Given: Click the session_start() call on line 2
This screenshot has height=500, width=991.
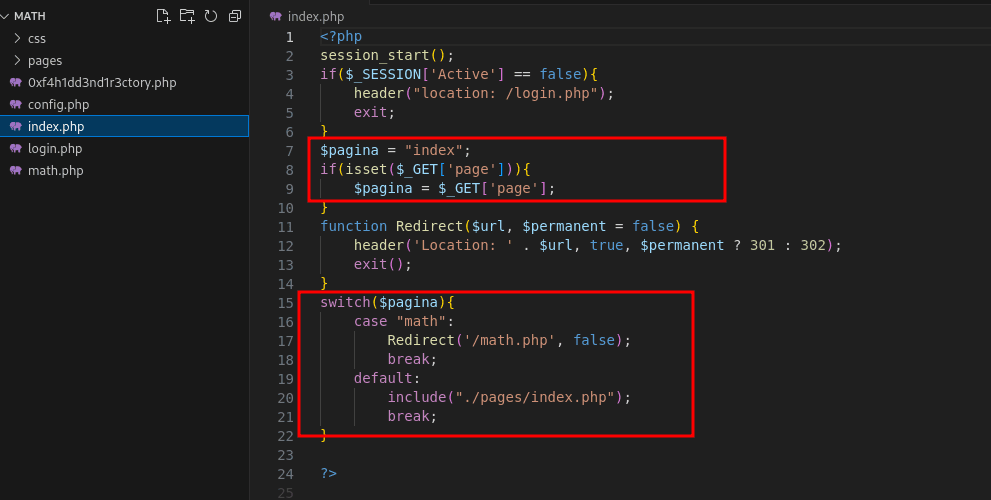Looking at the screenshot, I should (x=383, y=56).
